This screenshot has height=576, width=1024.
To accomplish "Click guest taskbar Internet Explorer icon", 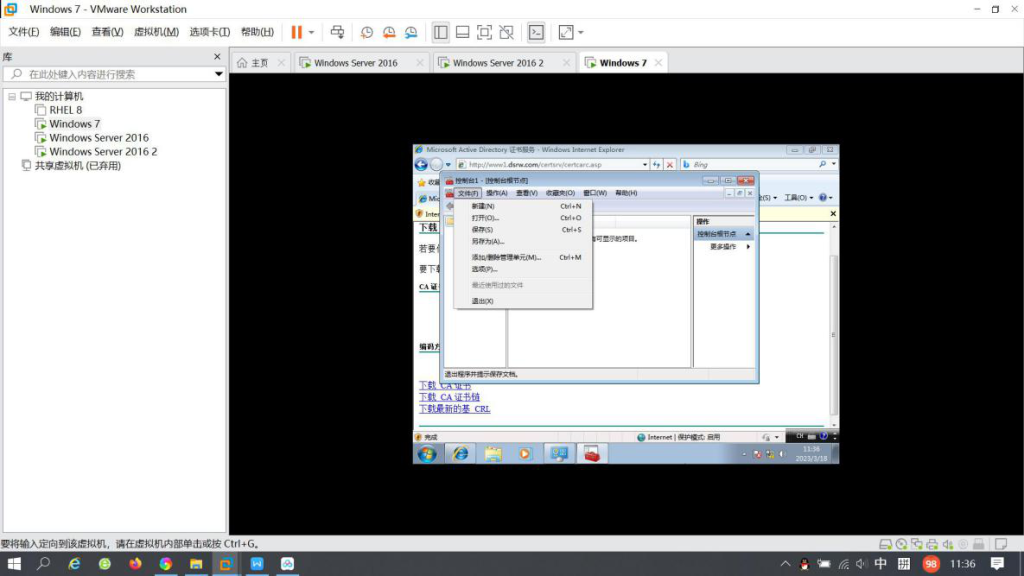I will point(460,454).
